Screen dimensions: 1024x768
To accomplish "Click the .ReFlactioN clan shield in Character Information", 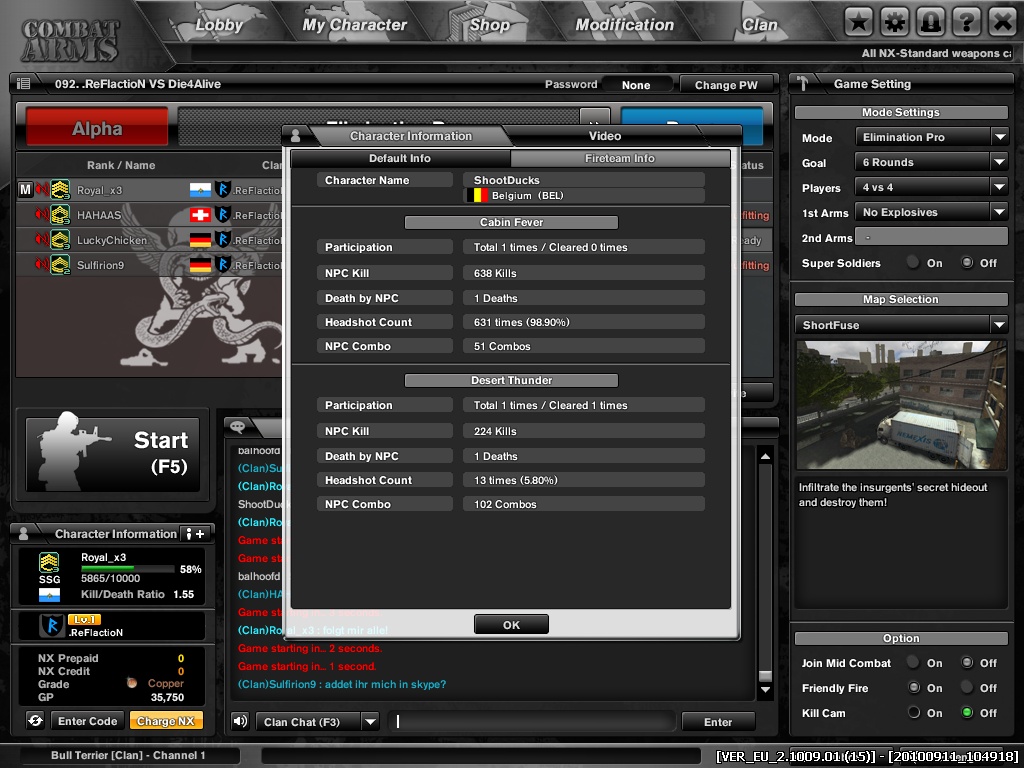I will (x=52, y=626).
